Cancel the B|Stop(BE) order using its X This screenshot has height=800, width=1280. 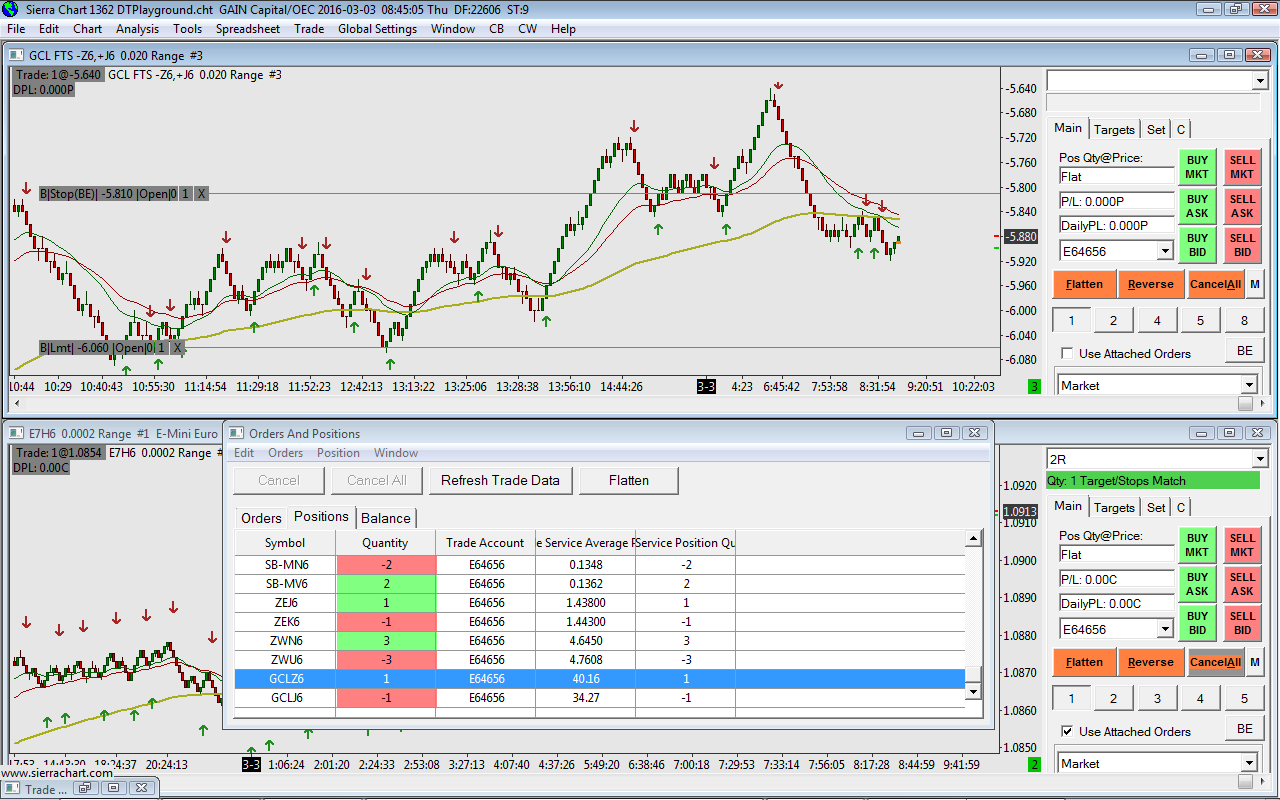point(201,193)
